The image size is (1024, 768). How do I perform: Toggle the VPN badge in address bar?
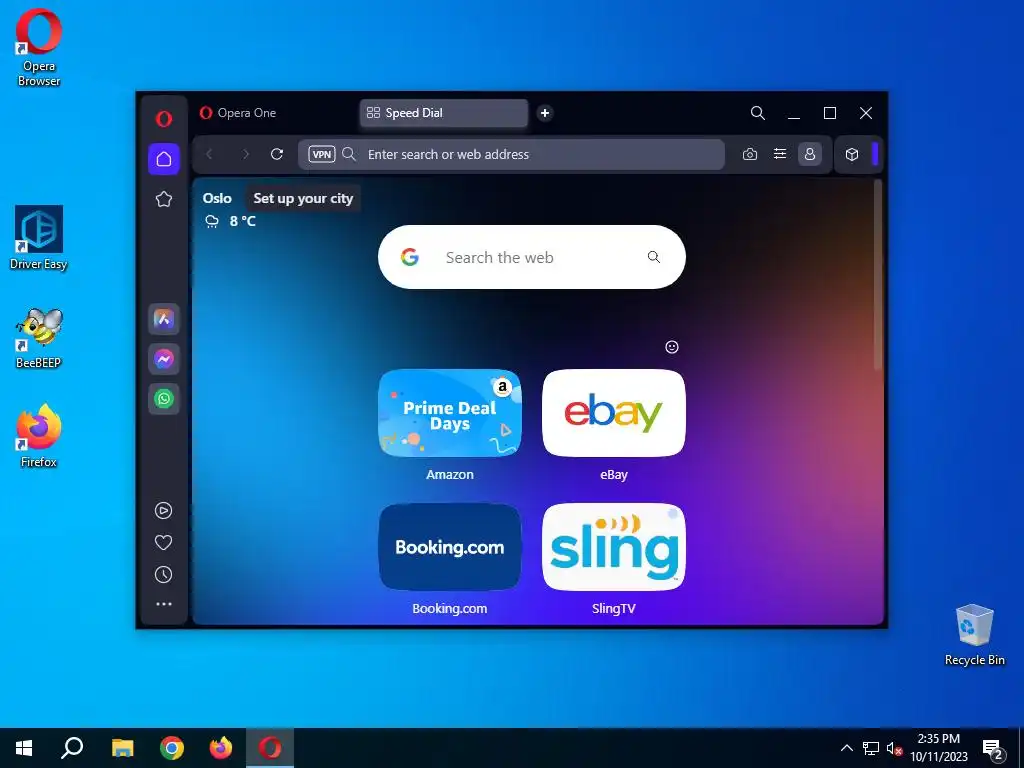[x=322, y=154]
